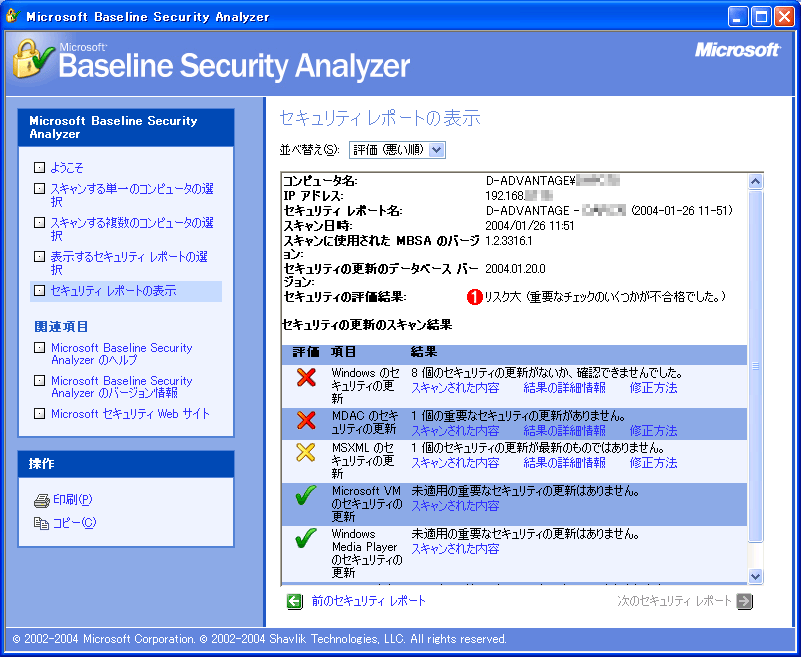This screenshot has height=657, width=801.
Task: Click the リスク大 assessment result text
Action: 605,297
